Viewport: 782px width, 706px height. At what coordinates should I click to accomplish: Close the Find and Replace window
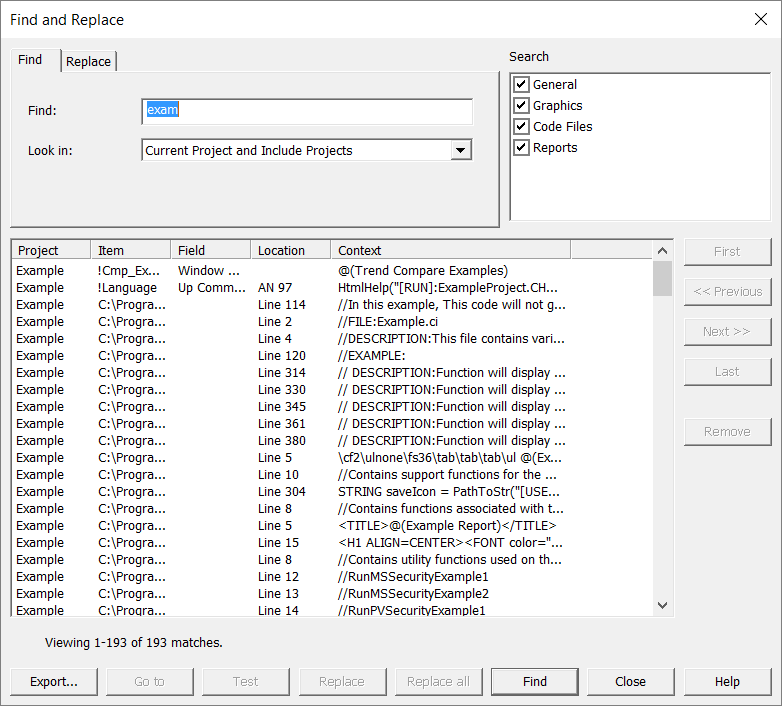coord(758,20)
